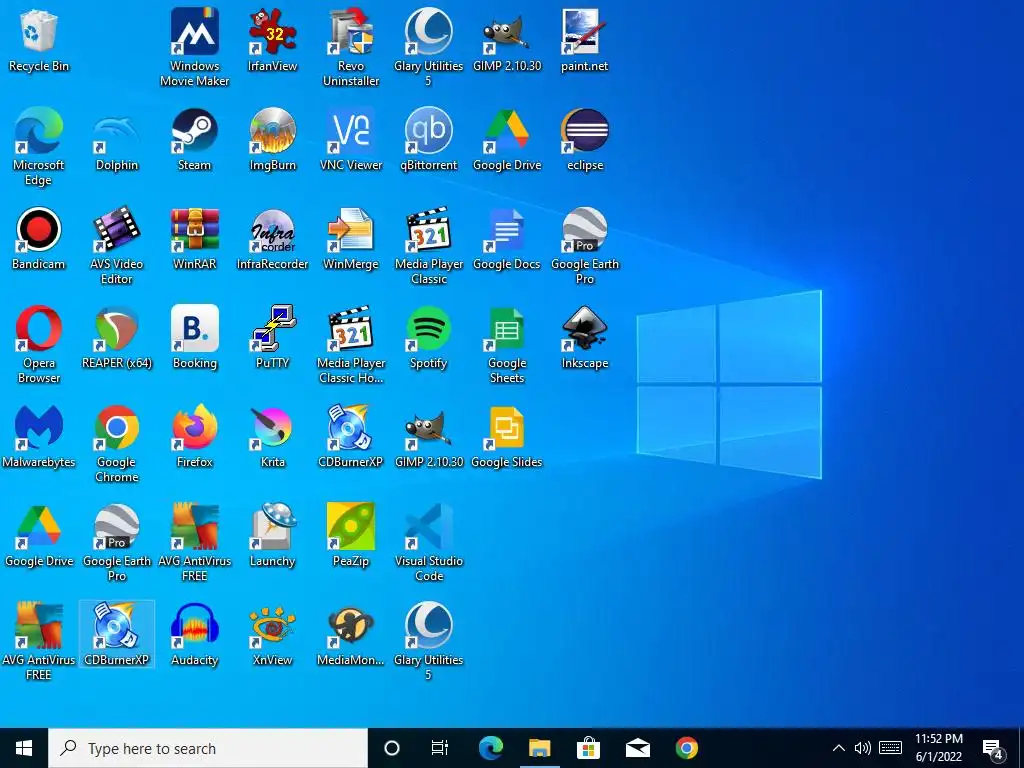Focus the 'Type here to search' box
The height and width of the screenshot is (768, 1024).
click(208, 748)
